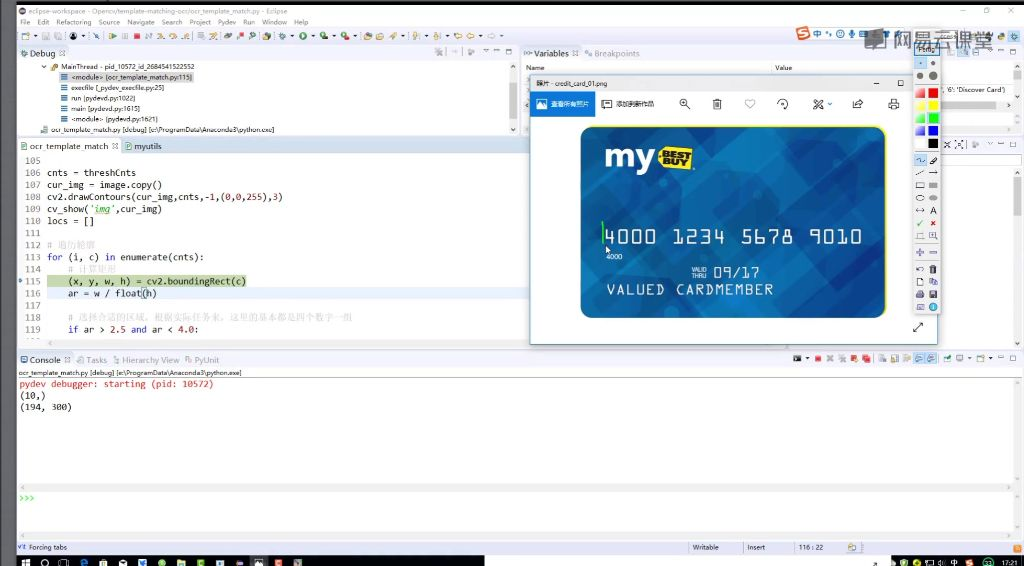
Task: Click the 'See all photos' blue button
Action: pyautogui.click(x=562, y=104)
